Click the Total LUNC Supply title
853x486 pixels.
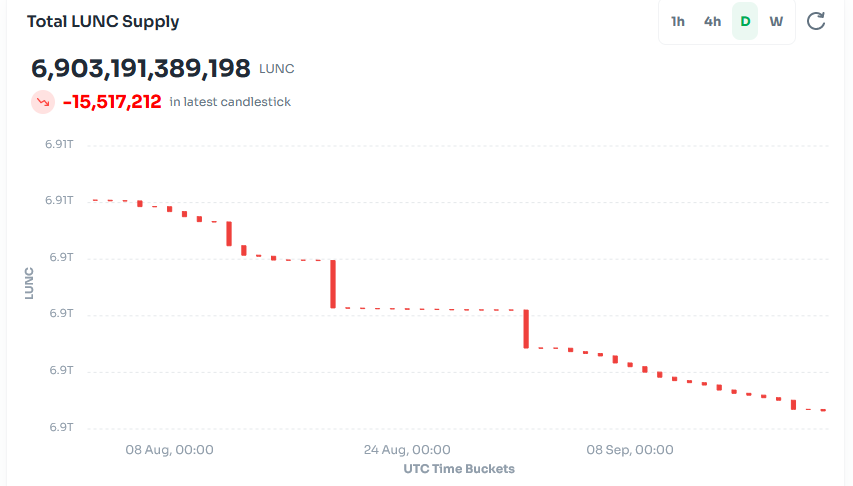point(103,21)
